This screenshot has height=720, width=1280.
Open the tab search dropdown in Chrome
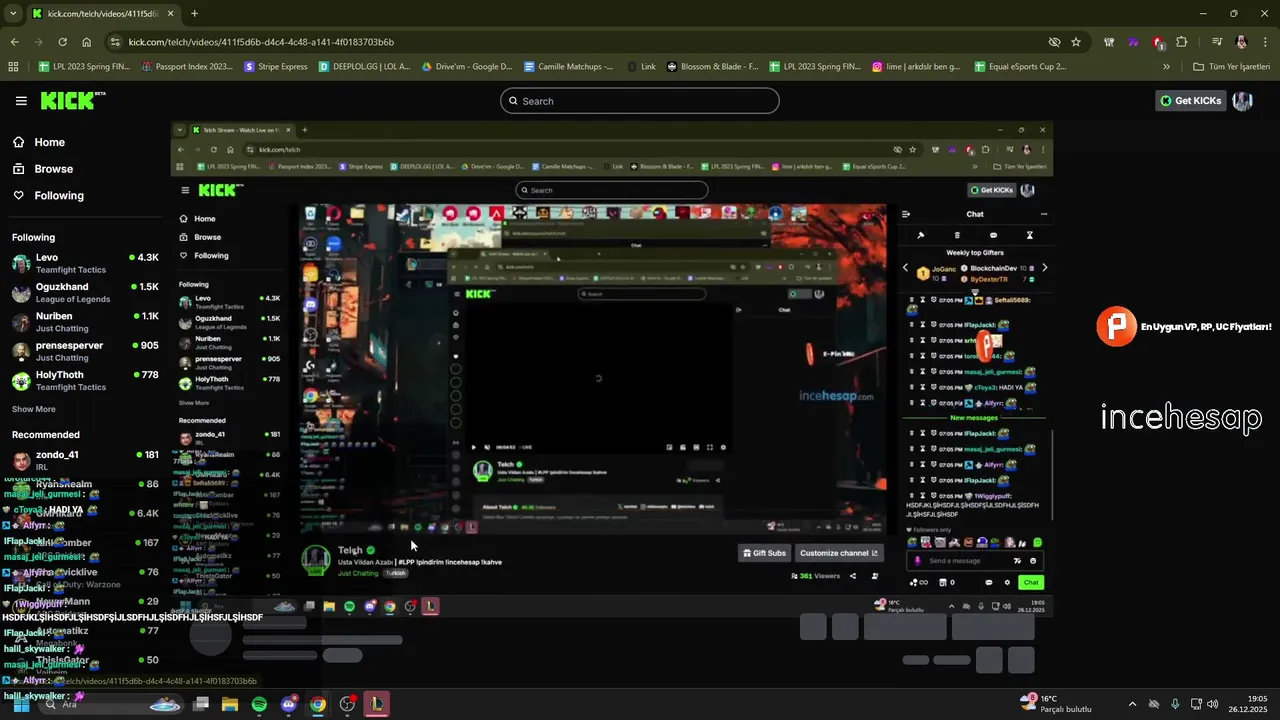pyautogui.click(x=13, y=13)
